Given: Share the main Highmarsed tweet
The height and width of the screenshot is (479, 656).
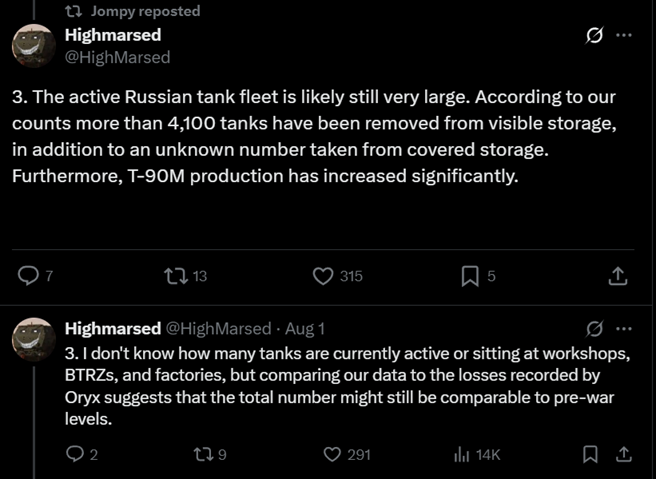Looking at the screenshot, I should pyautogui.click(x=618, y=276).
